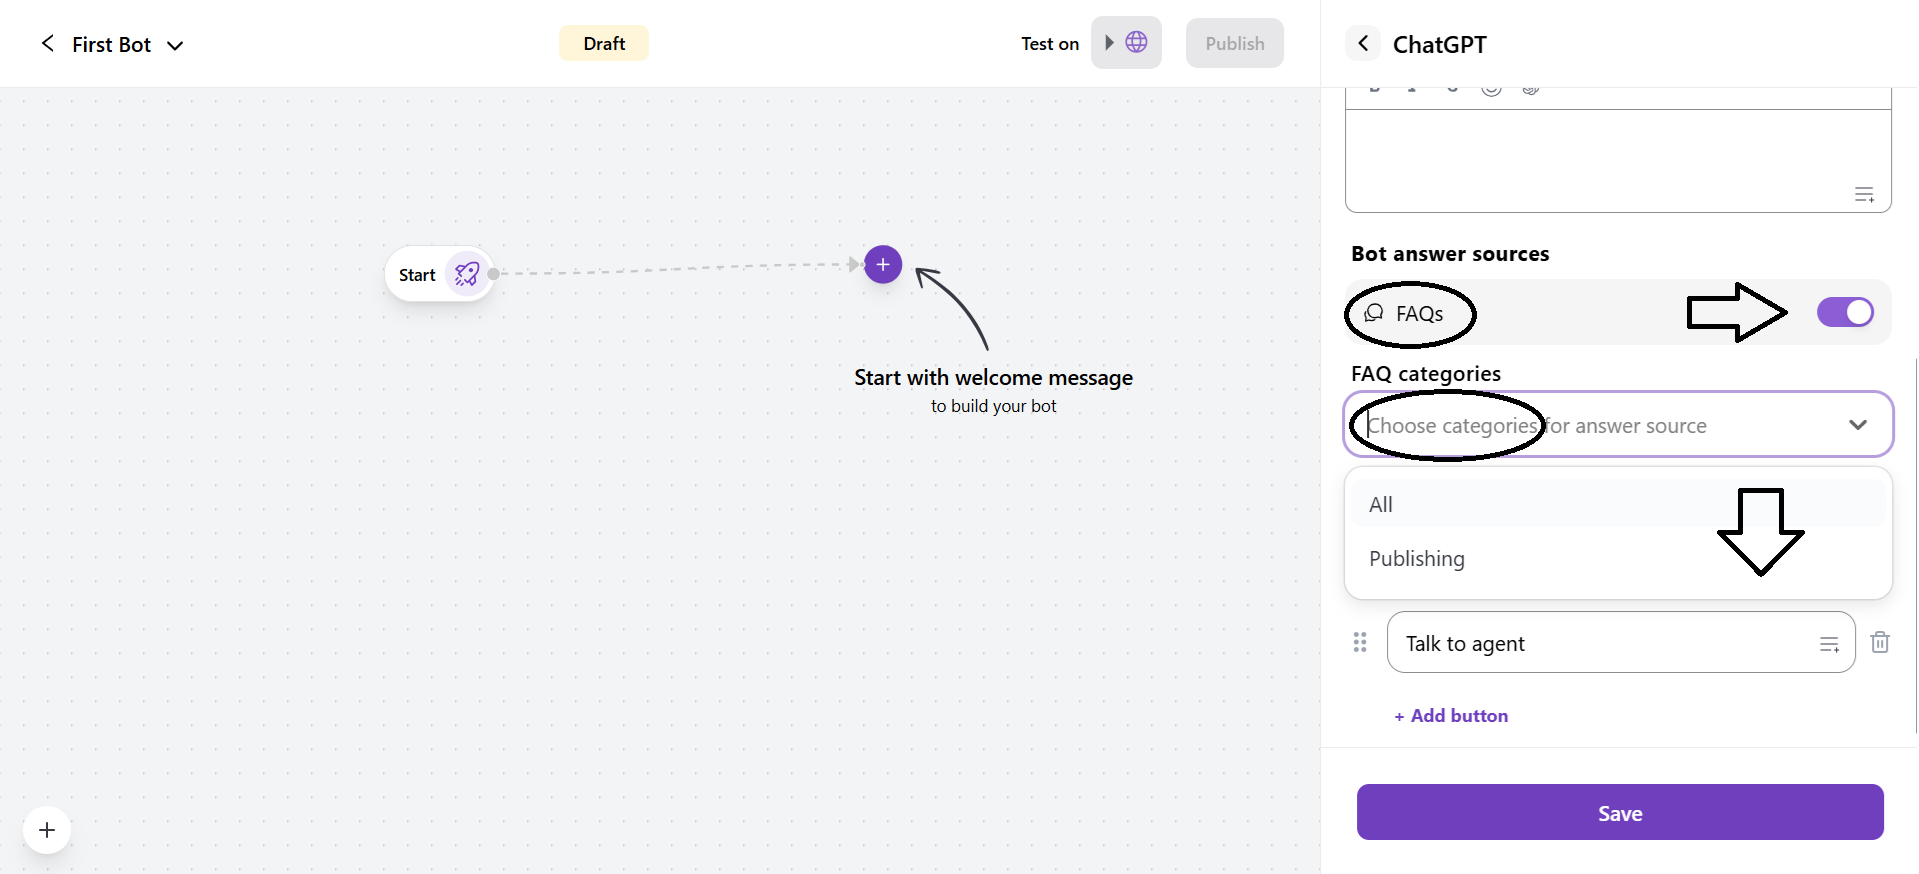The width and height of the screenshot is (1919, 874).
Task: Select All from FAQ categories list
Action: (x=1381, y=504)
